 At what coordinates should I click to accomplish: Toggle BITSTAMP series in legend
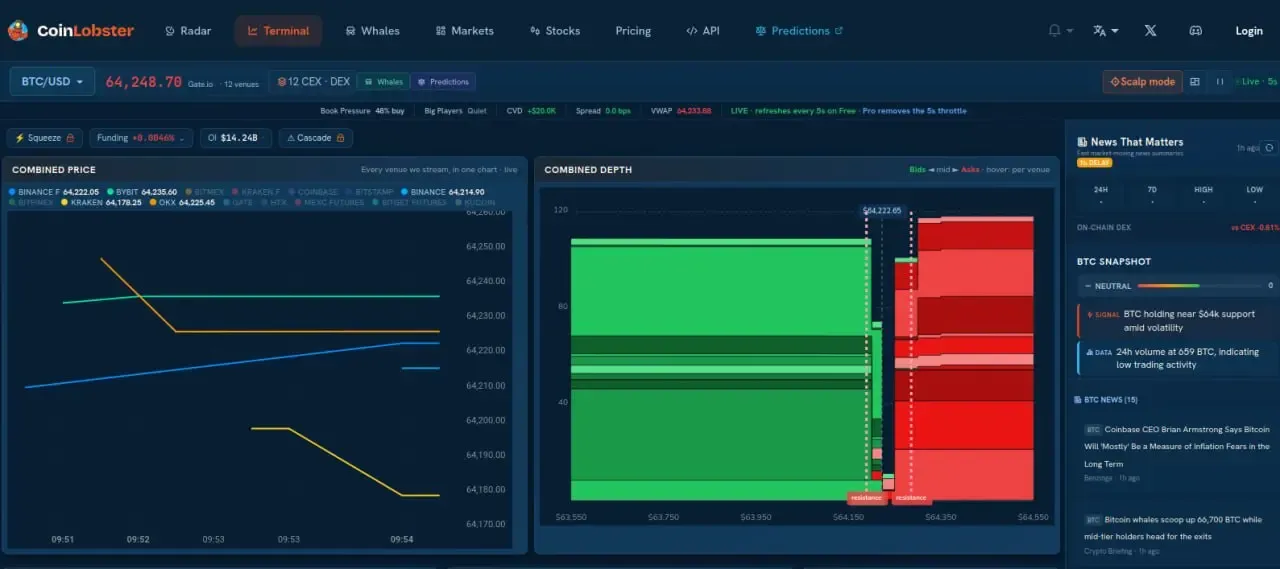[x=371, y=191]
